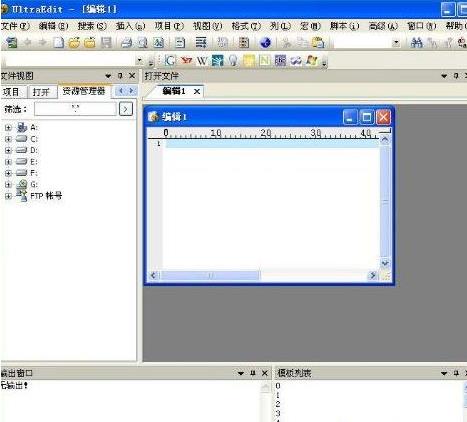Viewport: 467px width, 422px height.
Task: Click the Wikipedia W icon
Action: (202, 61)
